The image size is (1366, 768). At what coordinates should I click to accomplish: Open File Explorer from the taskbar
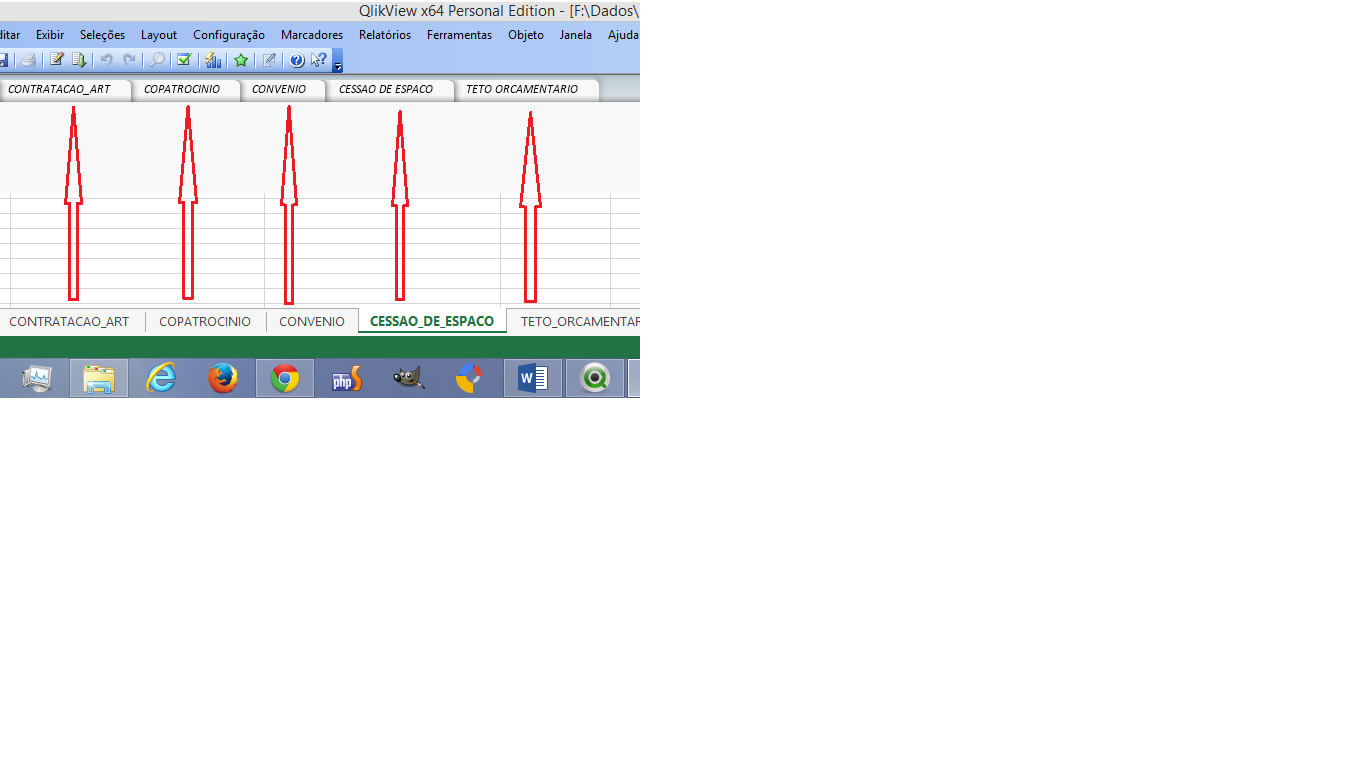(99, 379)
